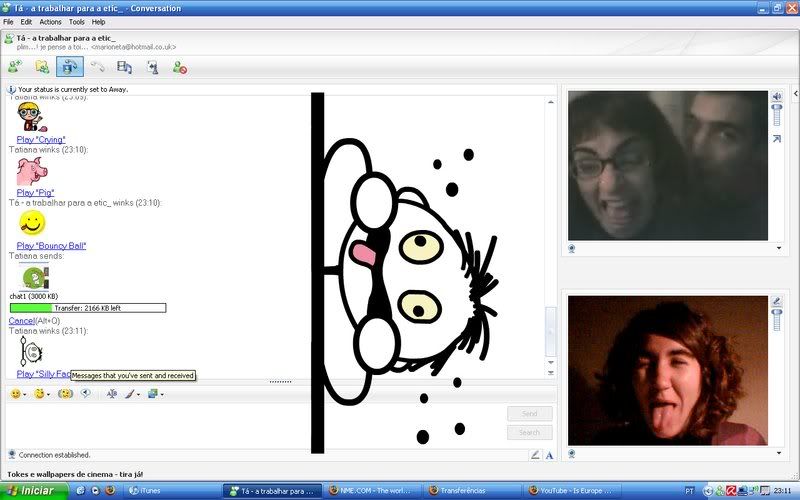Click Firefox quick launch icon
Screen dimensions: 800x500
[x=110, y=491]
